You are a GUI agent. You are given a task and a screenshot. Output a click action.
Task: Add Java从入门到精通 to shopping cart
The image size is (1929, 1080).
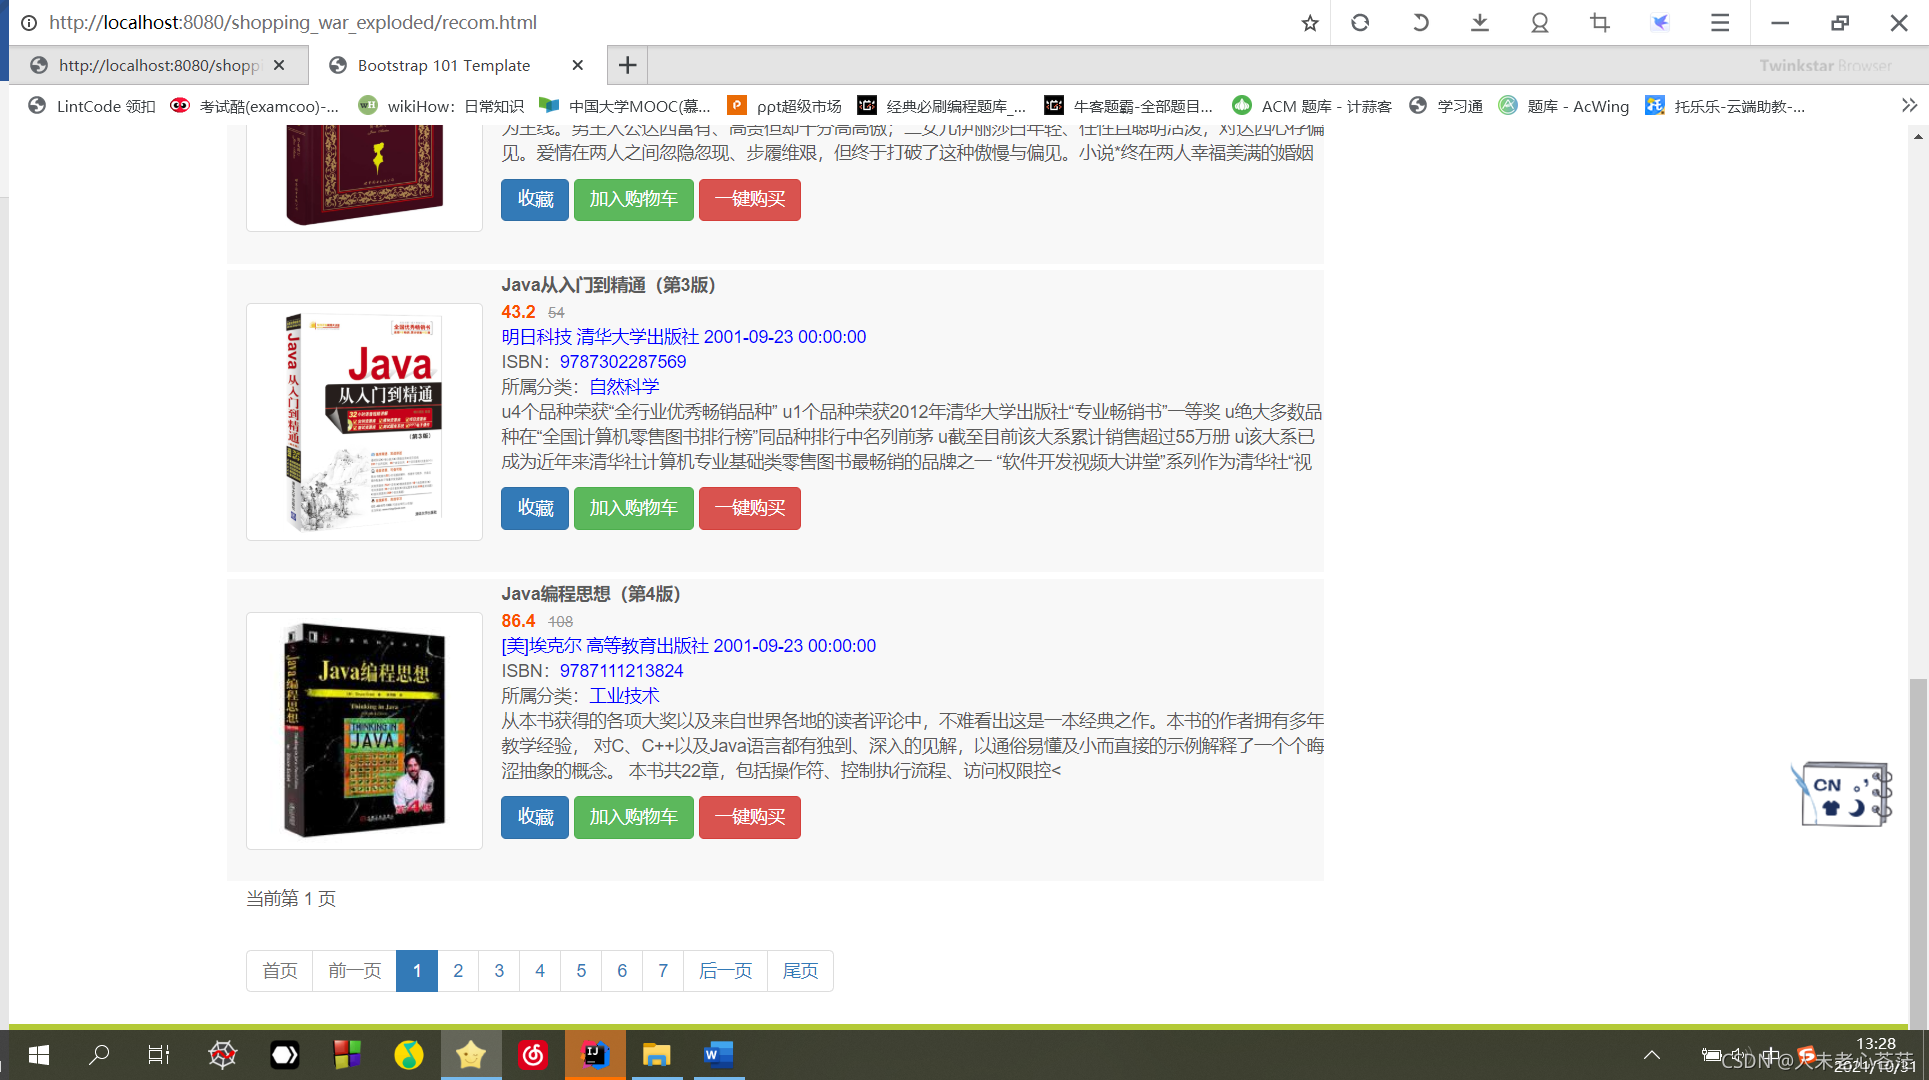(x=633, y=508)
